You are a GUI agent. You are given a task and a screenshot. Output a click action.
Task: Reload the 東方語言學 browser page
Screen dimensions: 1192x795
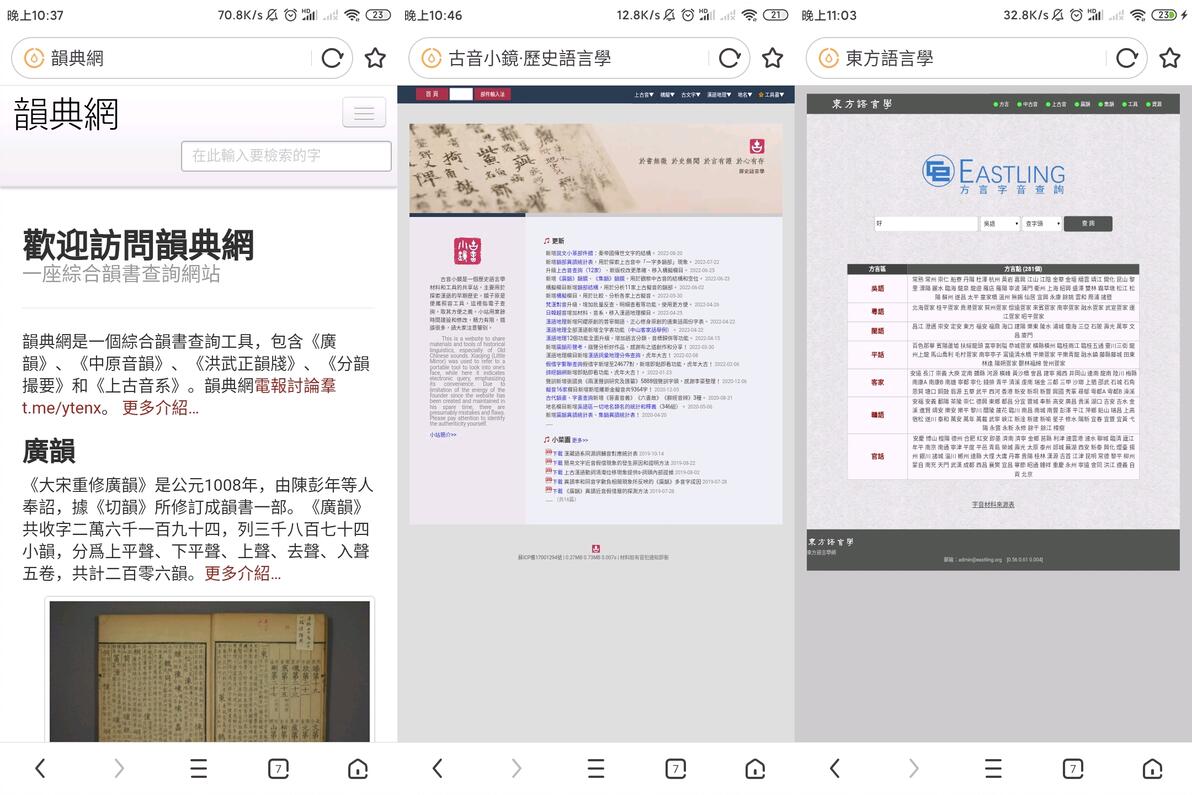tap(1127, 58)
